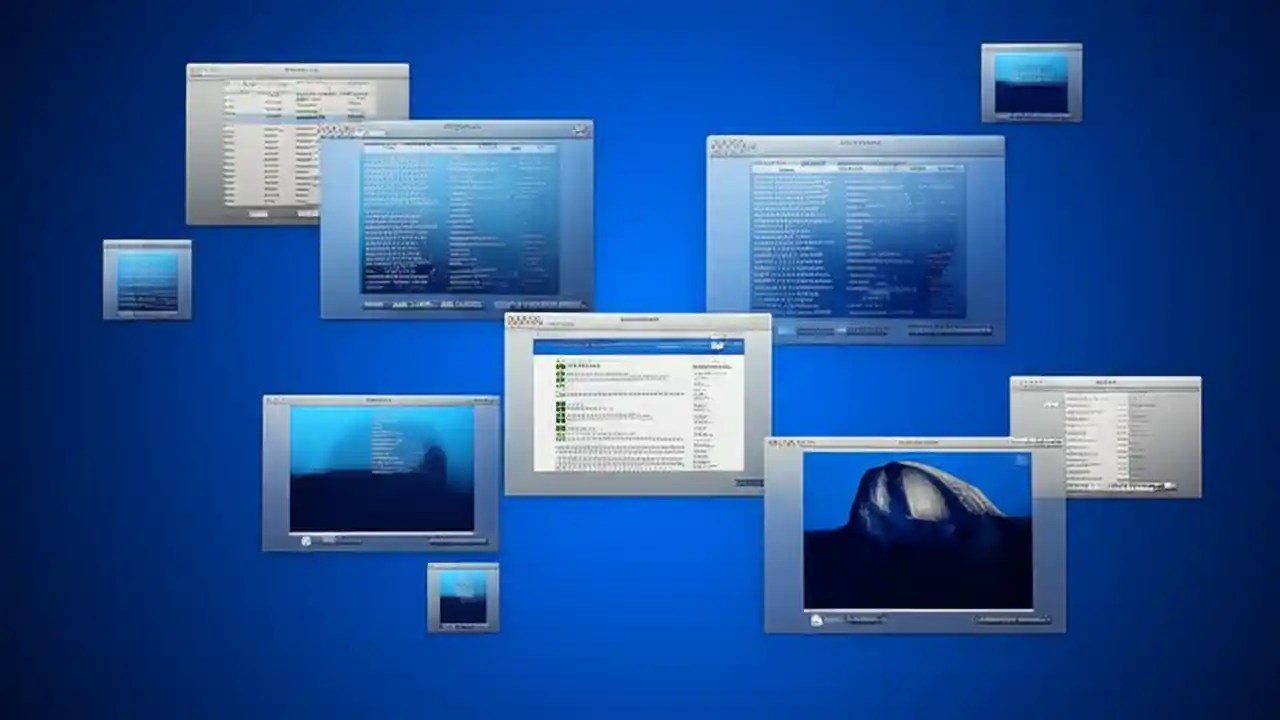This screenshot has width=1280, height=720.
Task: Click the green forum icon beside the top thread
Action: pyautogui.click(x=560, y=365)
